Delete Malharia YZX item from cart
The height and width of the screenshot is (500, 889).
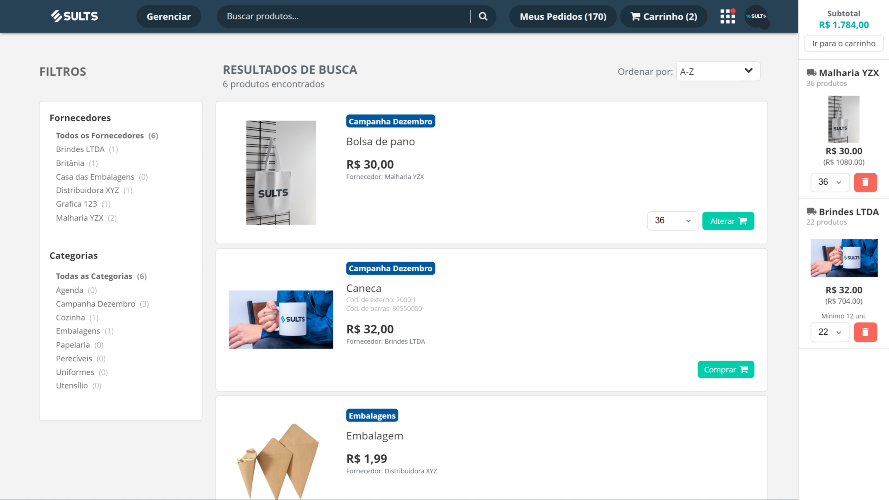coord(865,182)
